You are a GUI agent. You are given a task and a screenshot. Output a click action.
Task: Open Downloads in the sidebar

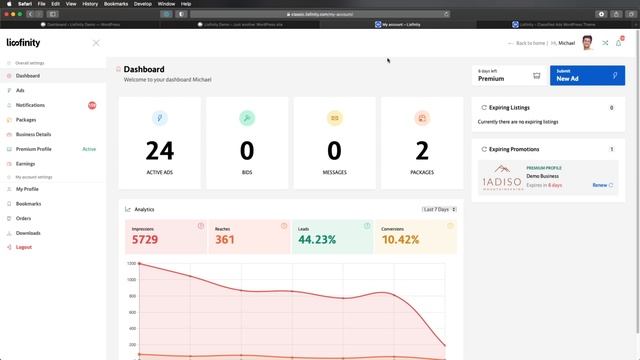pos(53,233)
